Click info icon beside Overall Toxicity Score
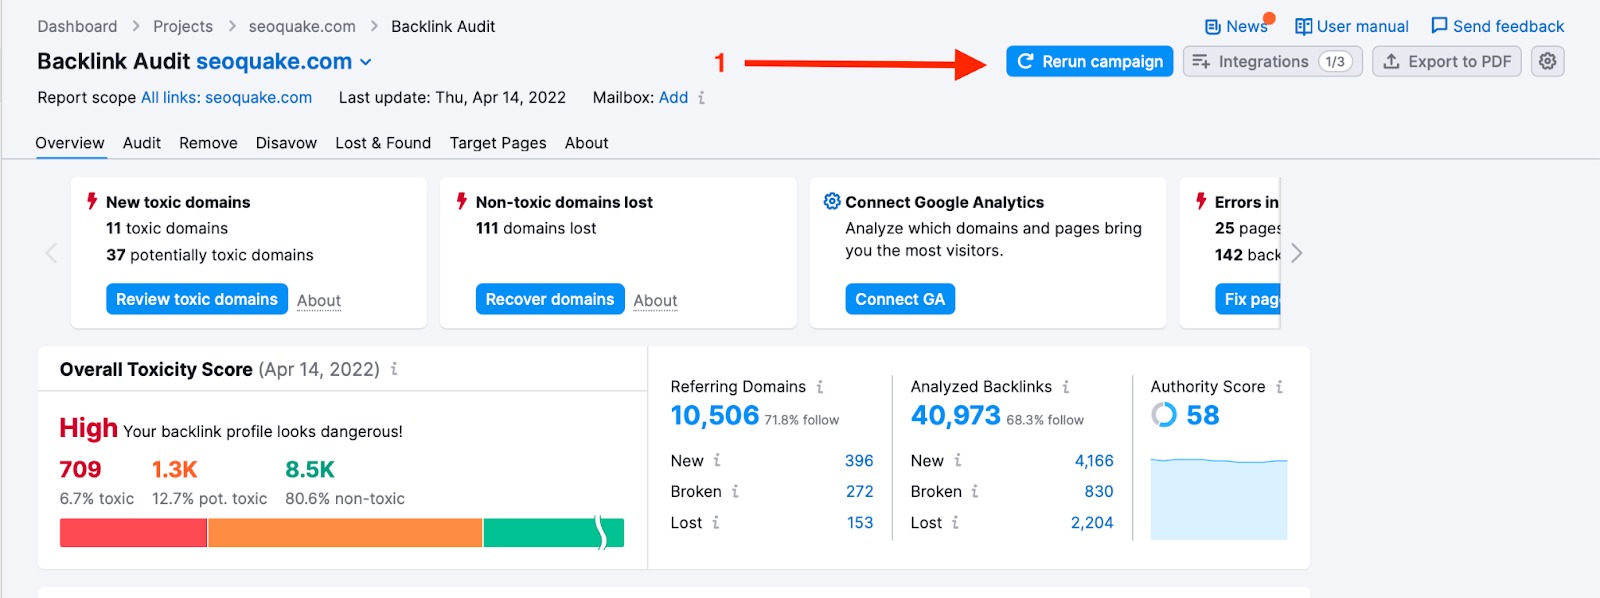Image resolution: width=1600 pixels, height=598 pixels. coord(394,369)
